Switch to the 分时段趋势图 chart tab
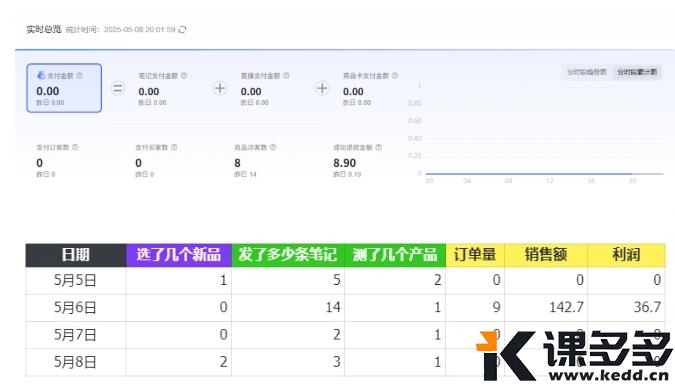675x388 pixels. point(586,72)
